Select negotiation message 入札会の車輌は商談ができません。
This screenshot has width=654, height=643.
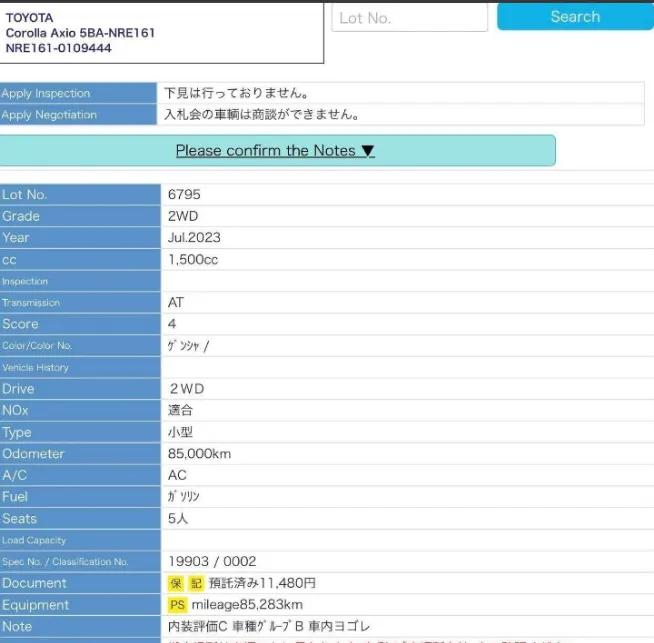click(x=262, y=114)
